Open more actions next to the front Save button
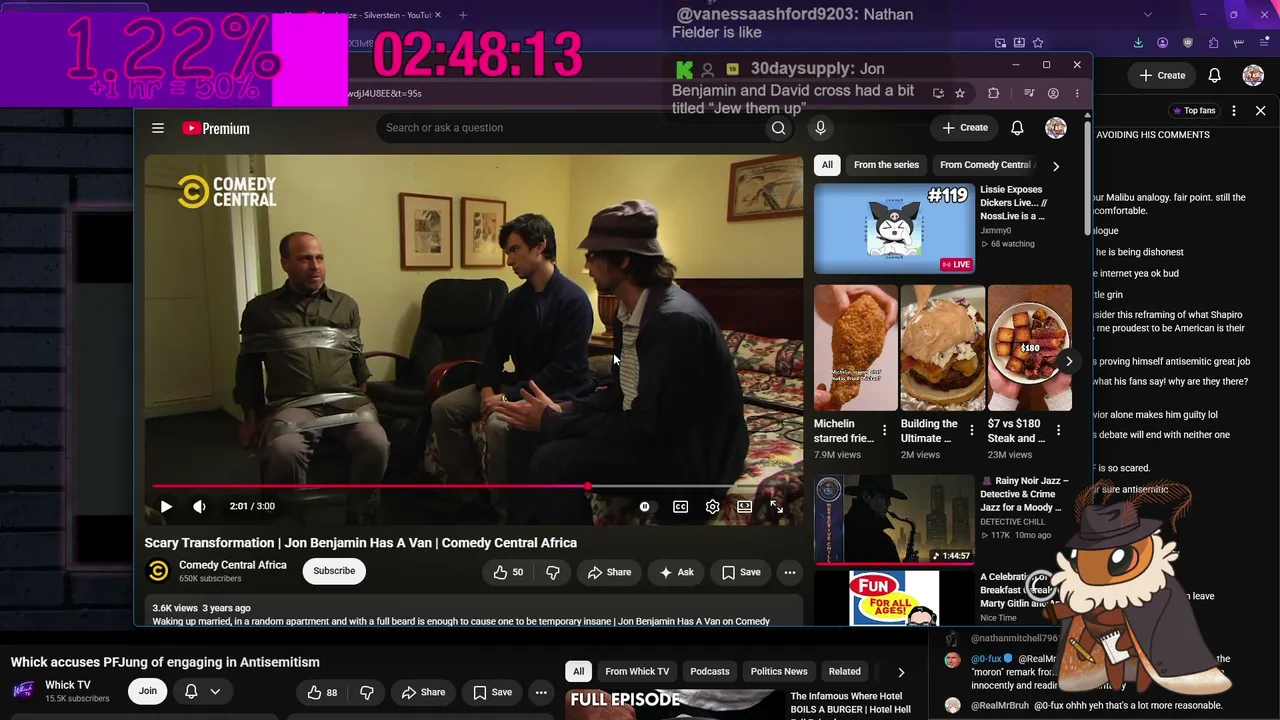Image resolution: width=1280 pixels, height=720 pixels. coord(790,572)
